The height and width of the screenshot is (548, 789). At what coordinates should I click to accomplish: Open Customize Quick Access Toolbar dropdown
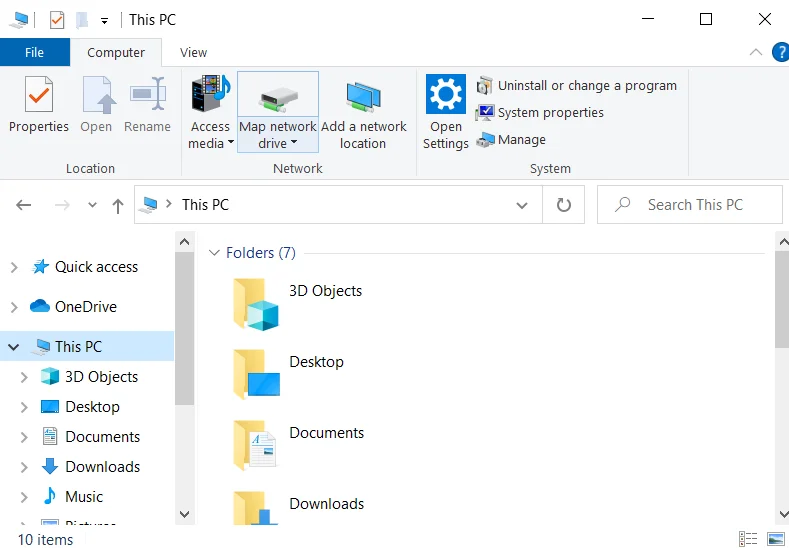(x=104, y=21)
